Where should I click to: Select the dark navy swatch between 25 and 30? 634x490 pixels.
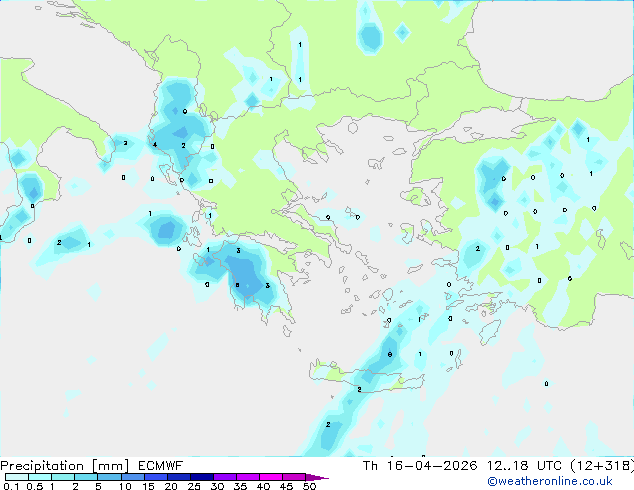click(x=202, y=477)
